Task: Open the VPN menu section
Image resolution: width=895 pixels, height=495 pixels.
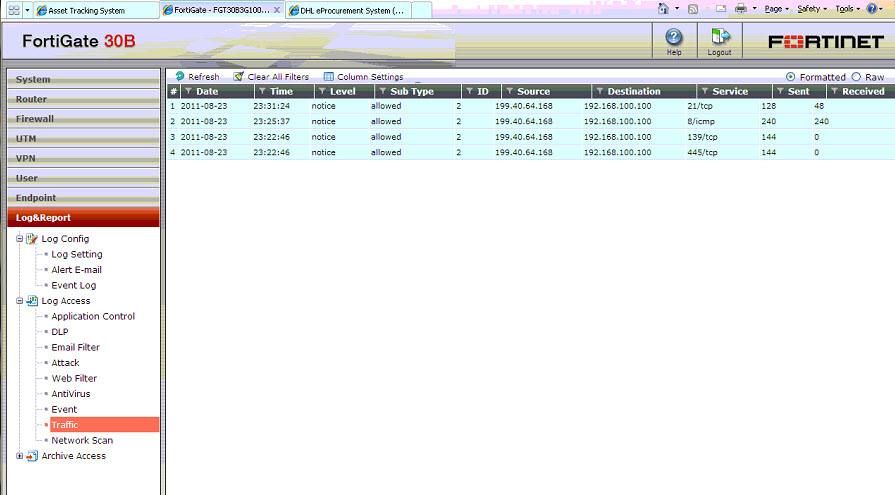Action: point(83,158)
